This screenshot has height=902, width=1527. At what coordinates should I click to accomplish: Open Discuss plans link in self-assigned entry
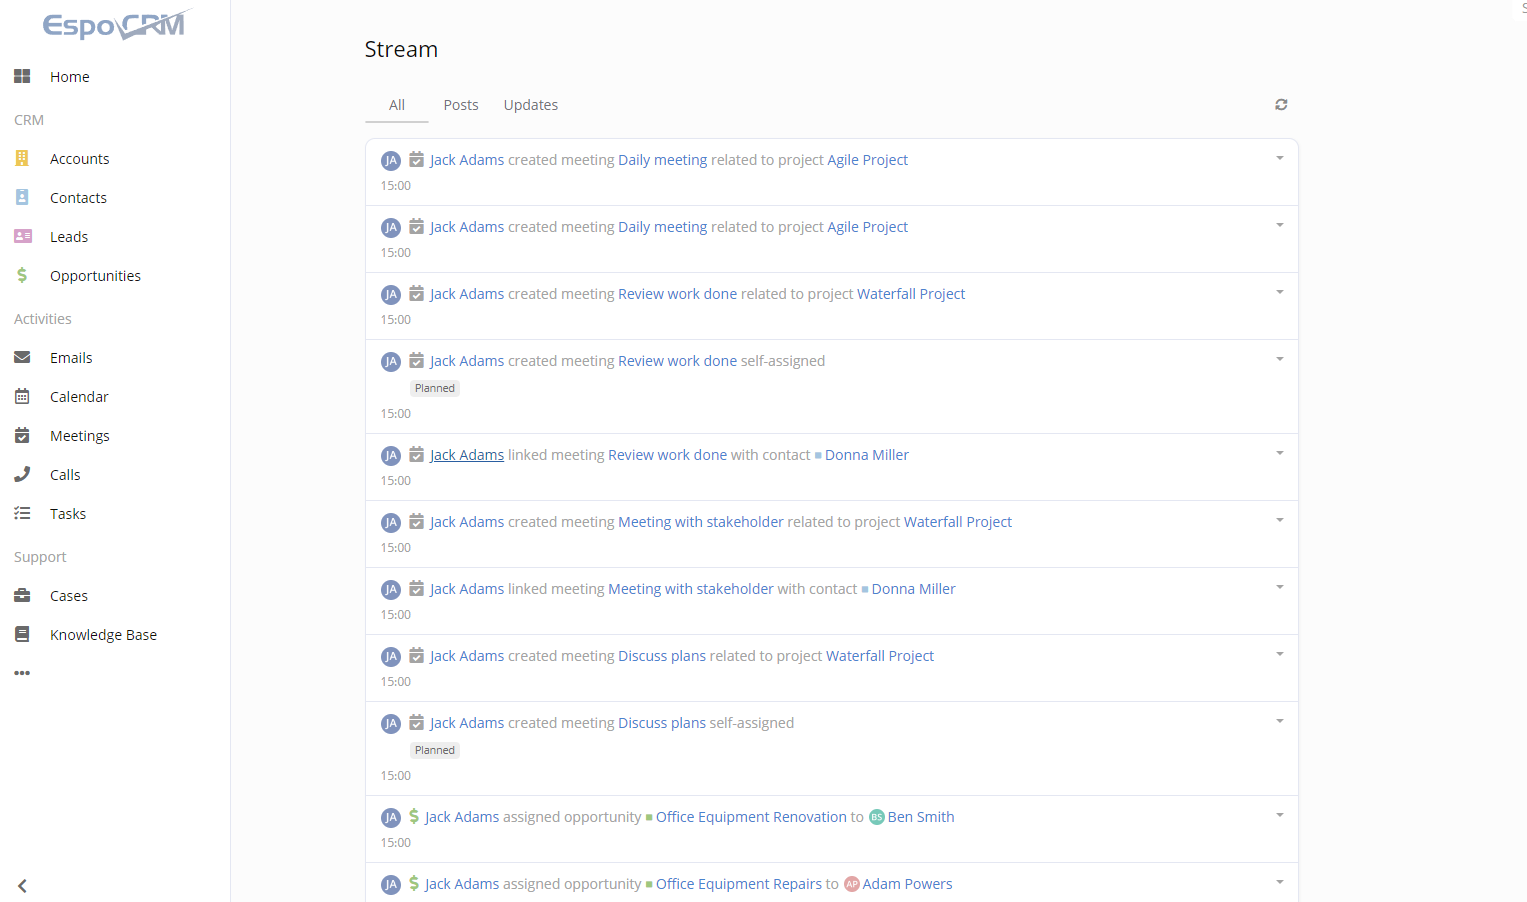[x=662, y=723]
